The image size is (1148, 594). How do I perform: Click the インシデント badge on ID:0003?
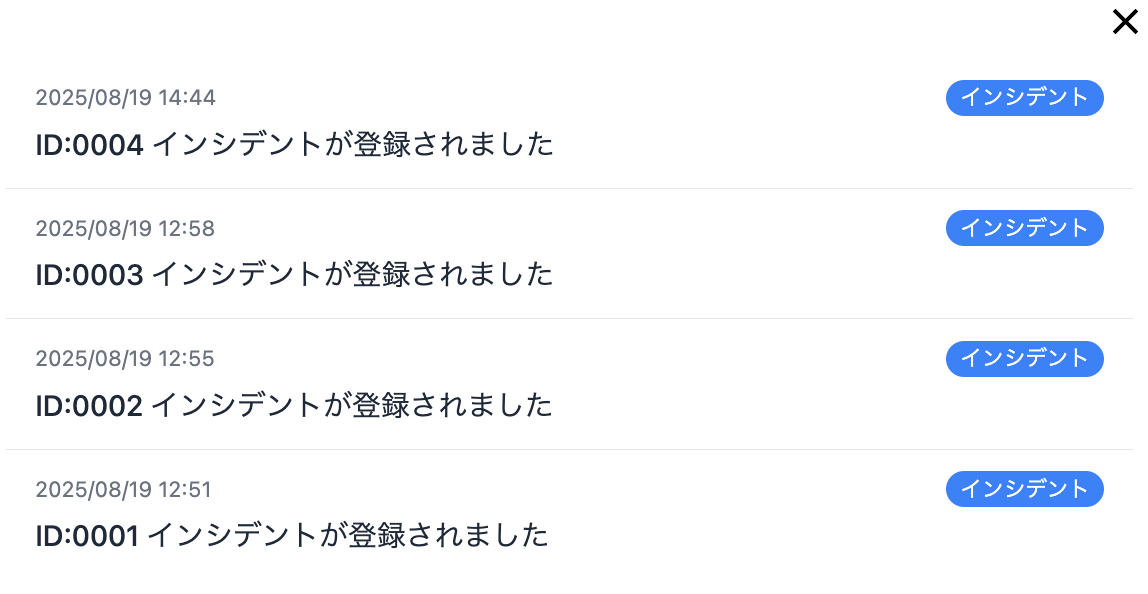(1024, 228)
